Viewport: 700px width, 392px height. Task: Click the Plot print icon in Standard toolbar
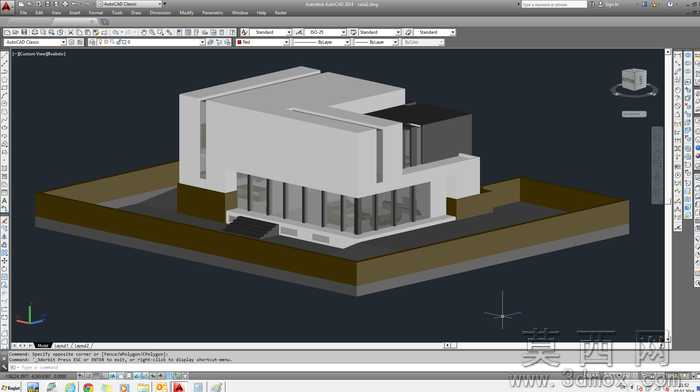tap(34, 32)
